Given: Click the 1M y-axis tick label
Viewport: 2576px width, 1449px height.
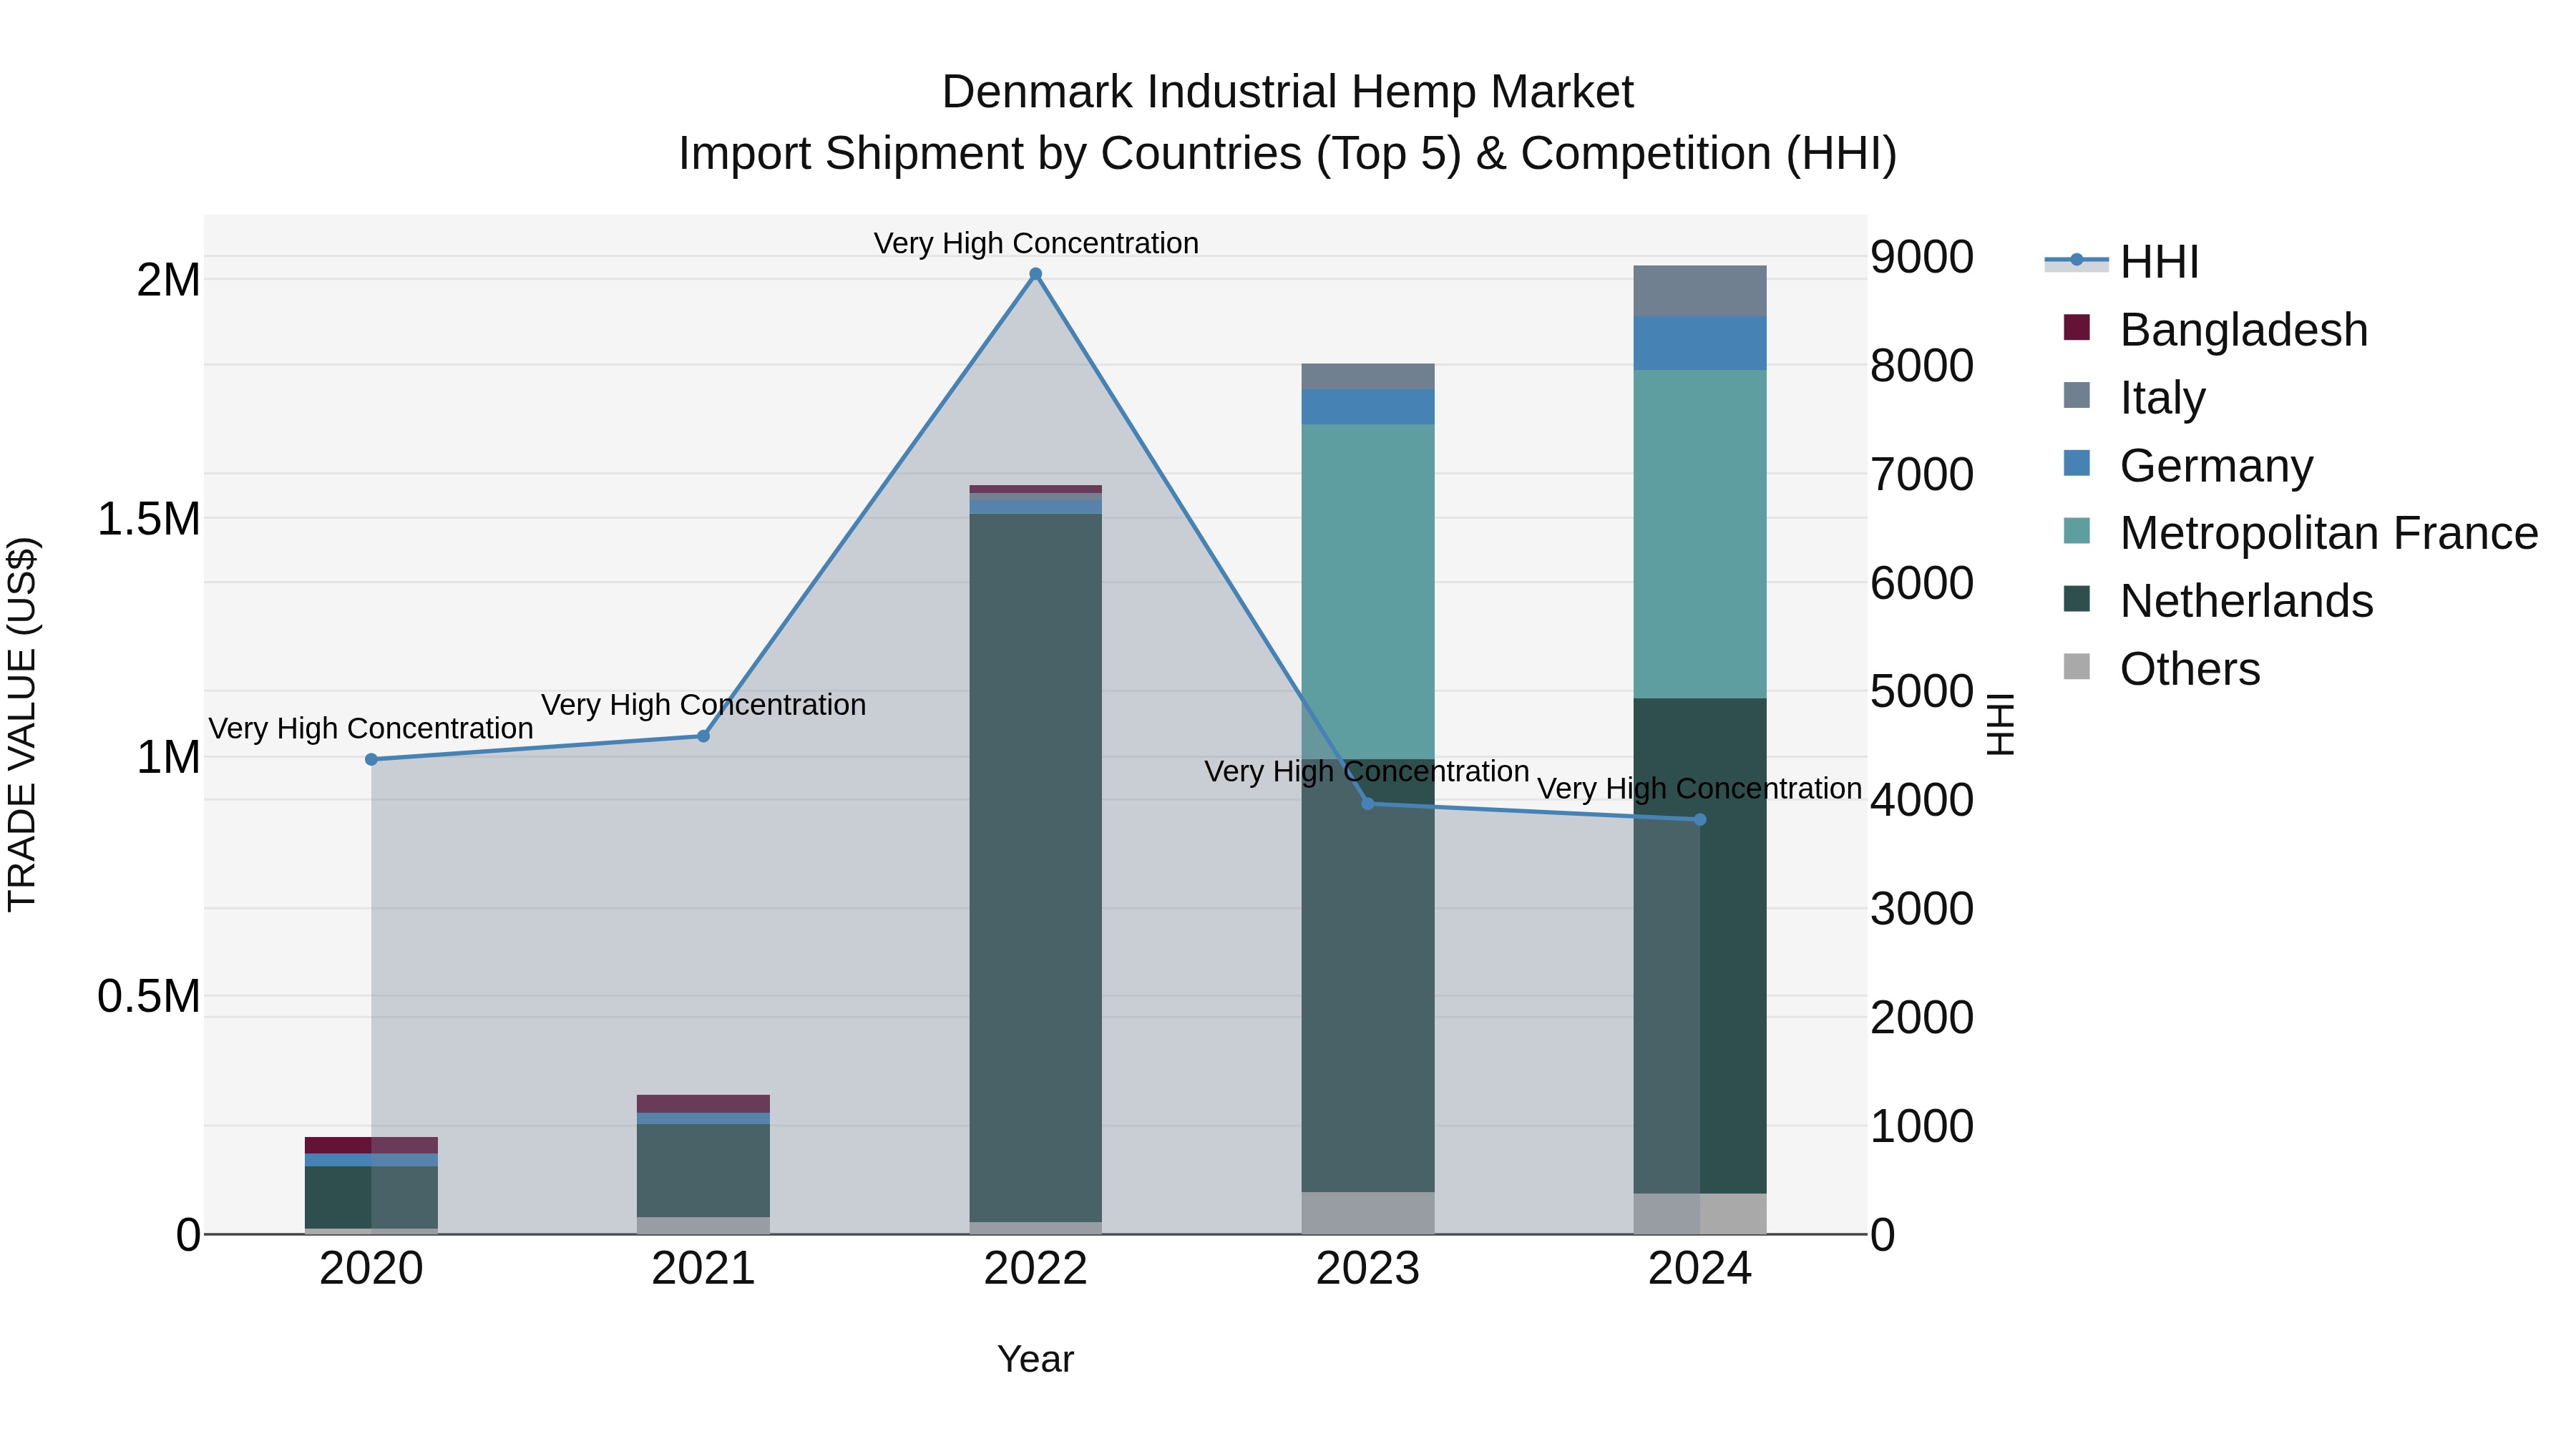Looking at the screenshot, I should [x=168, y=757].
